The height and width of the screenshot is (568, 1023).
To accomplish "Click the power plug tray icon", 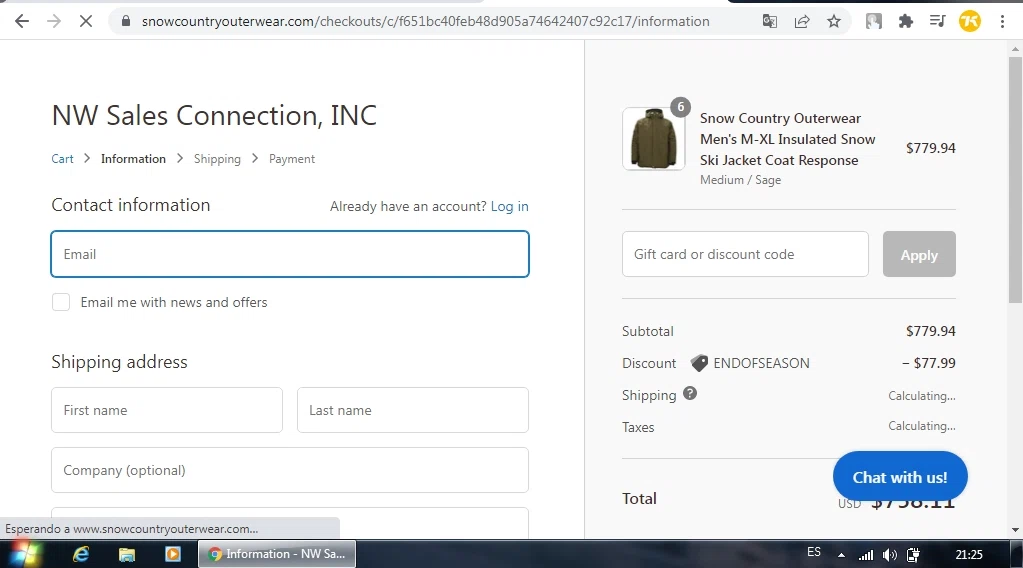I will pos(913,555).
